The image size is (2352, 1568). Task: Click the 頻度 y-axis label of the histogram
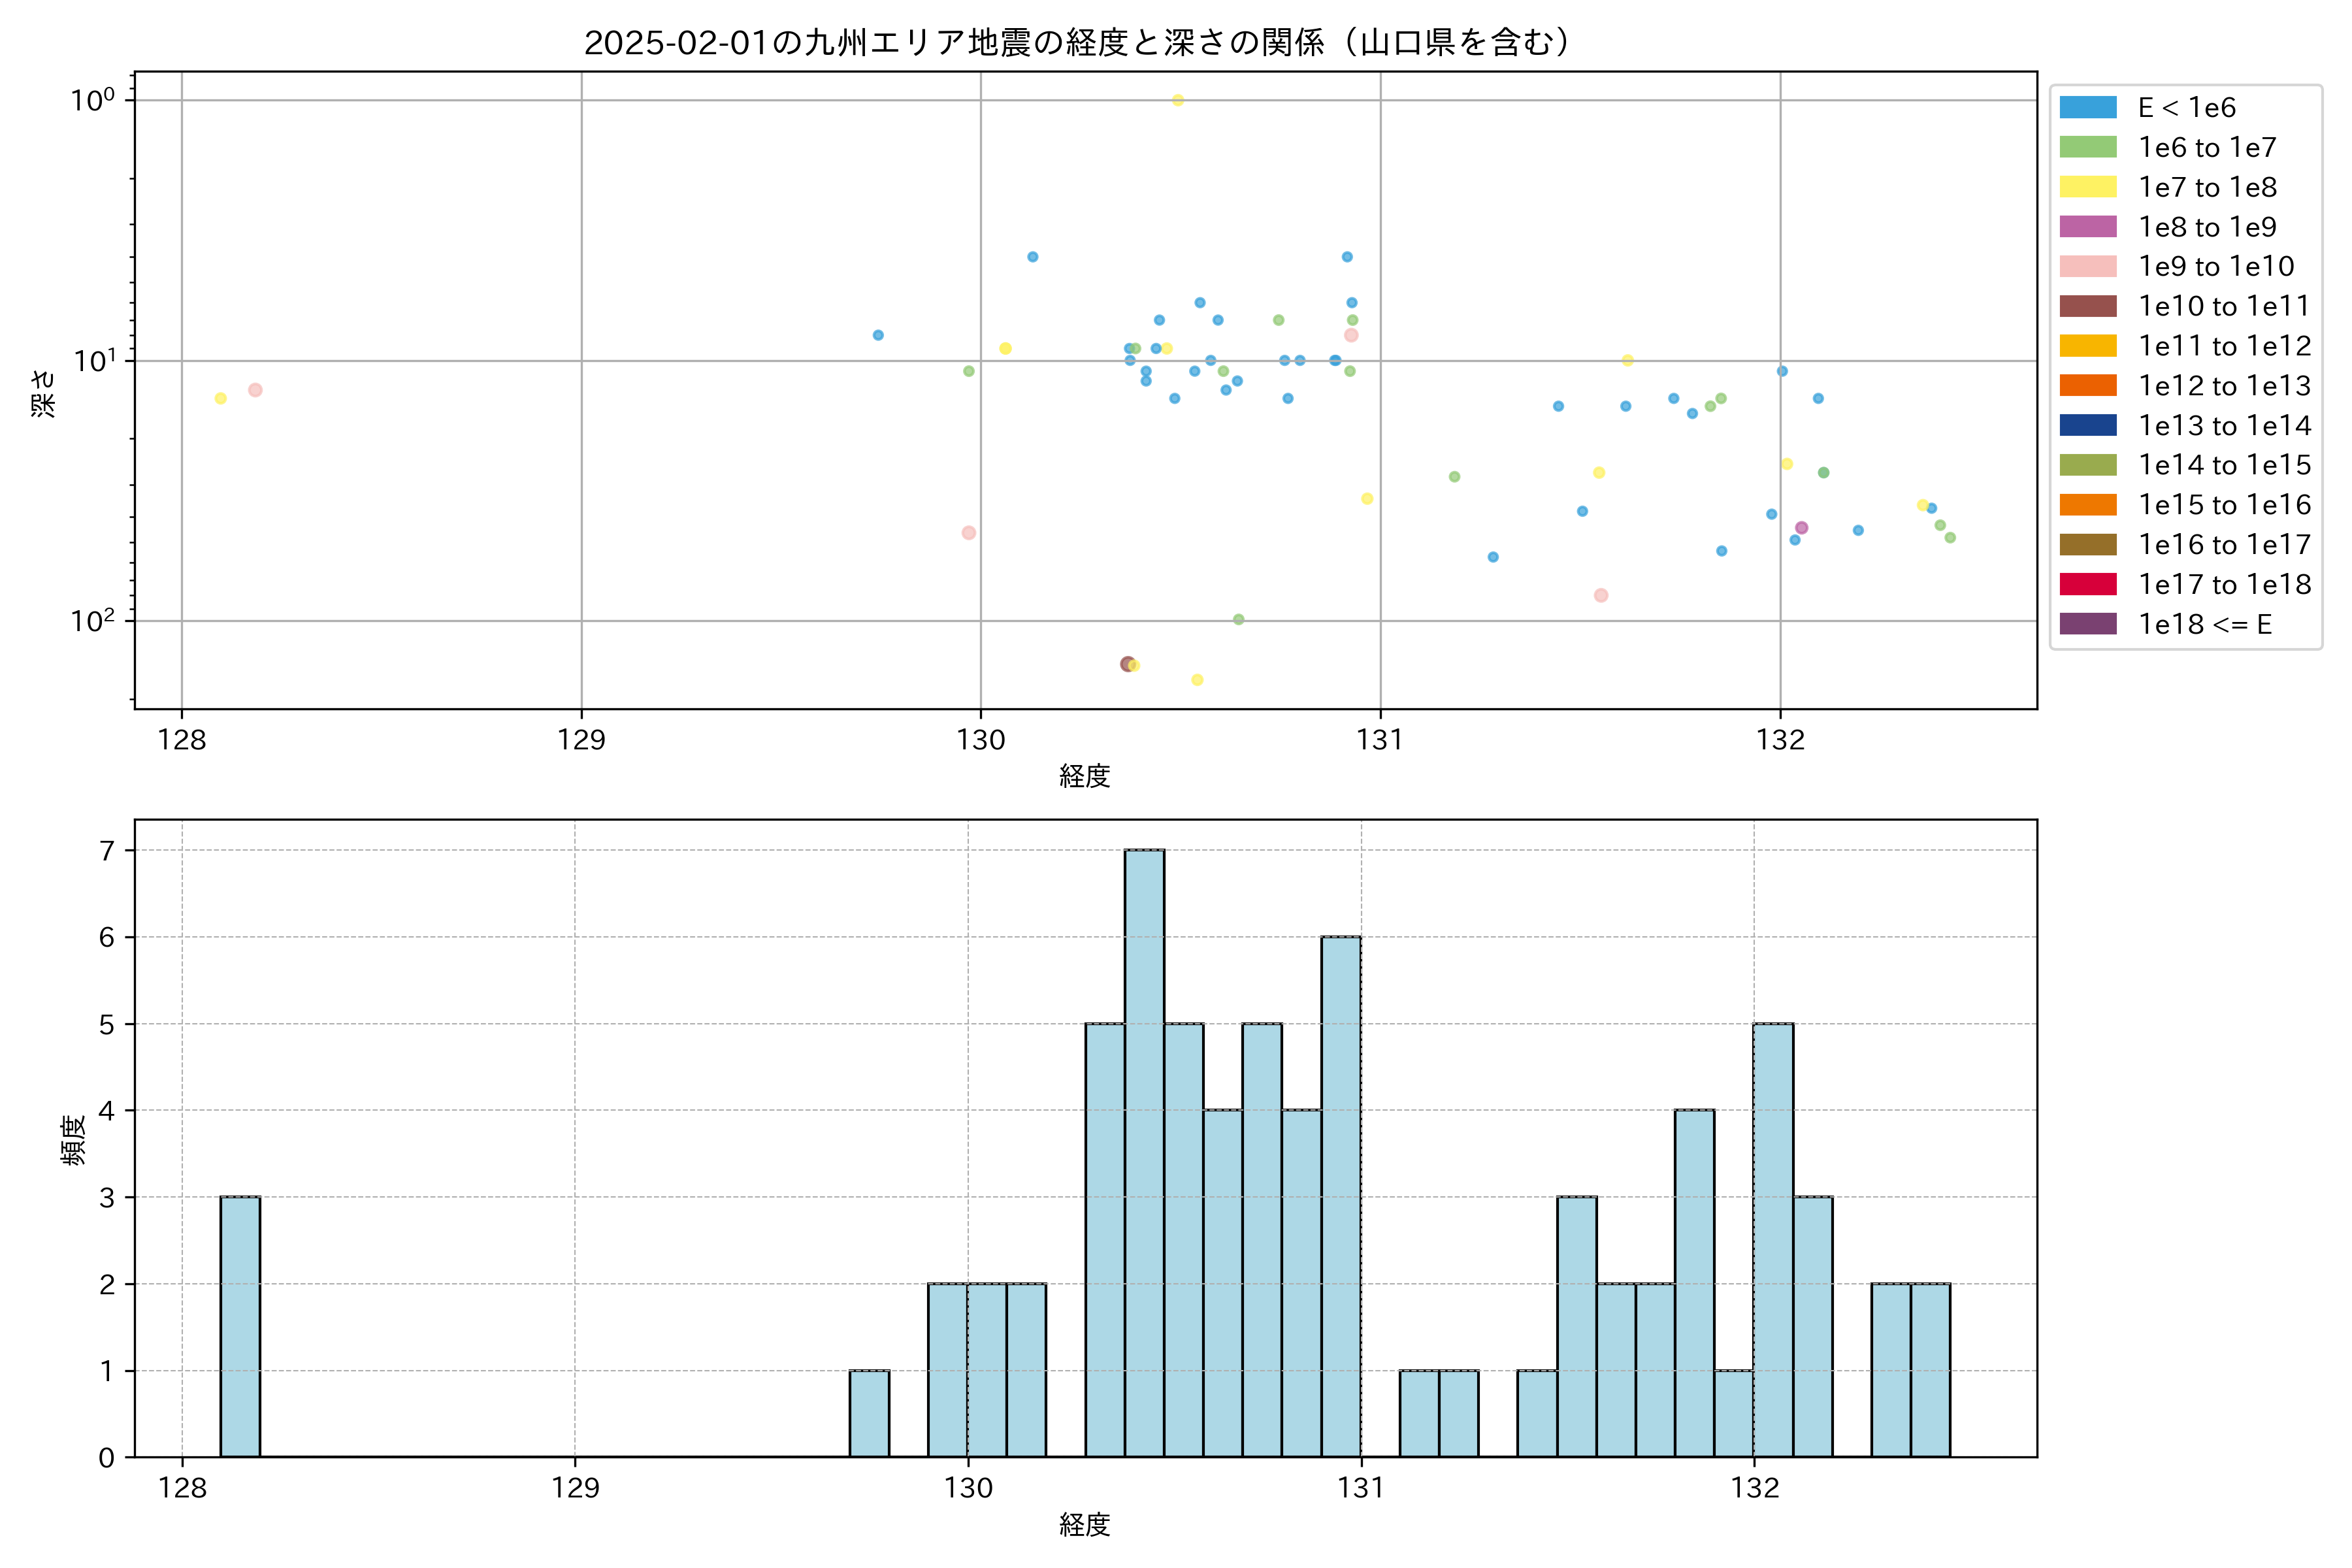(x=73, y=1140)
